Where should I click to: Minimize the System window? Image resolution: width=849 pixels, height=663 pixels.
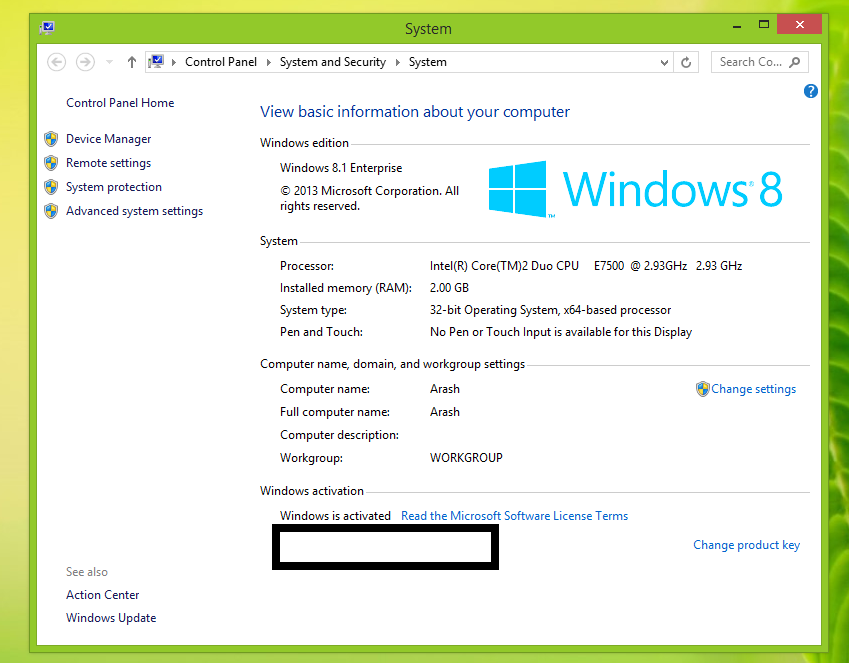point(737,26)
